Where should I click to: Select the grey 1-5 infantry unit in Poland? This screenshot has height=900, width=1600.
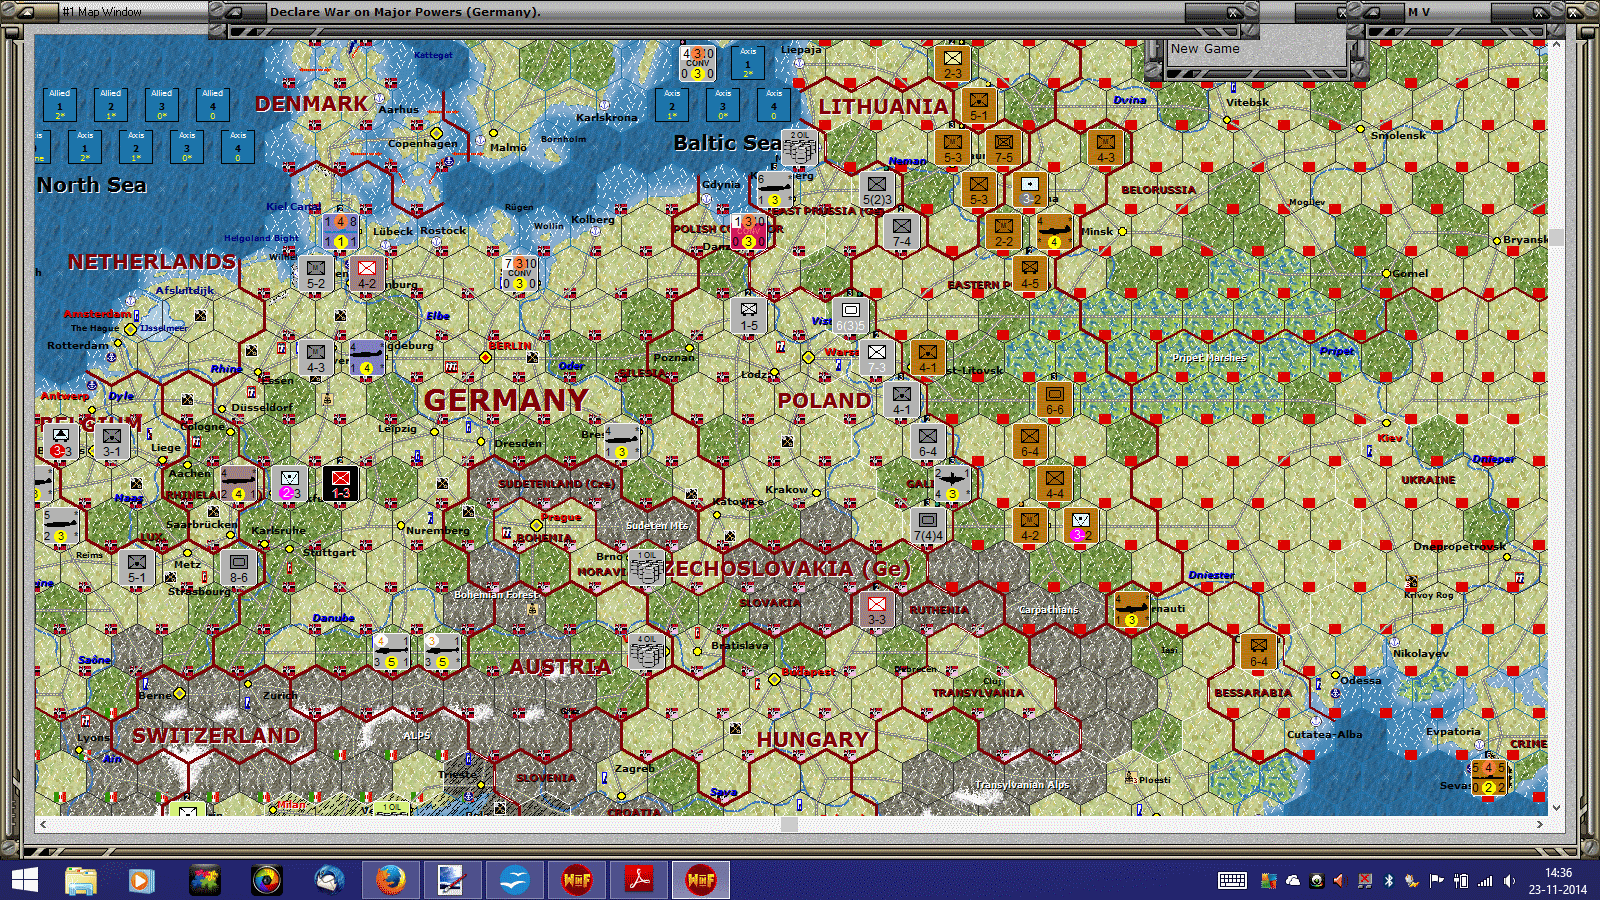click(749, 315)
